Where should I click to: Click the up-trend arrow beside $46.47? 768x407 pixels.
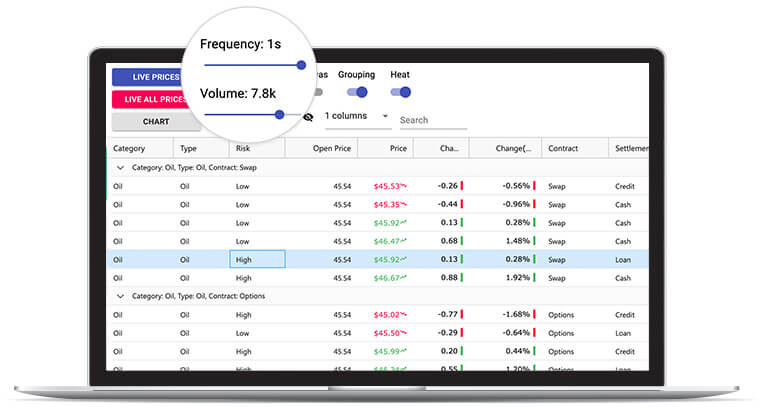(x=405, y=240)
